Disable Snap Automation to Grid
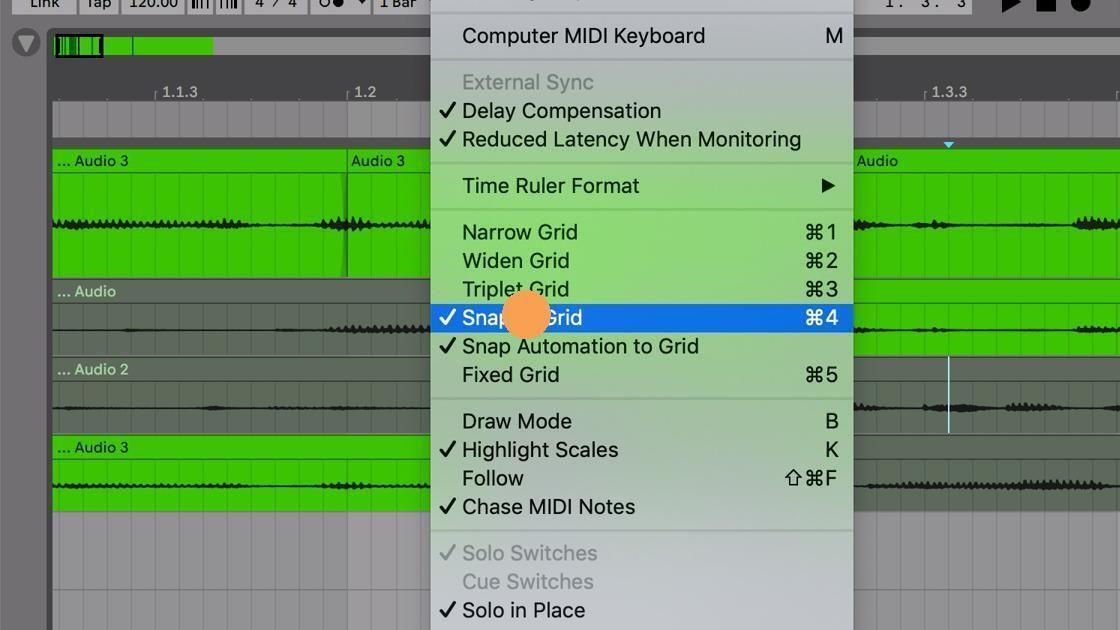Screen dimensions: 1120x630 pos(580,346)
